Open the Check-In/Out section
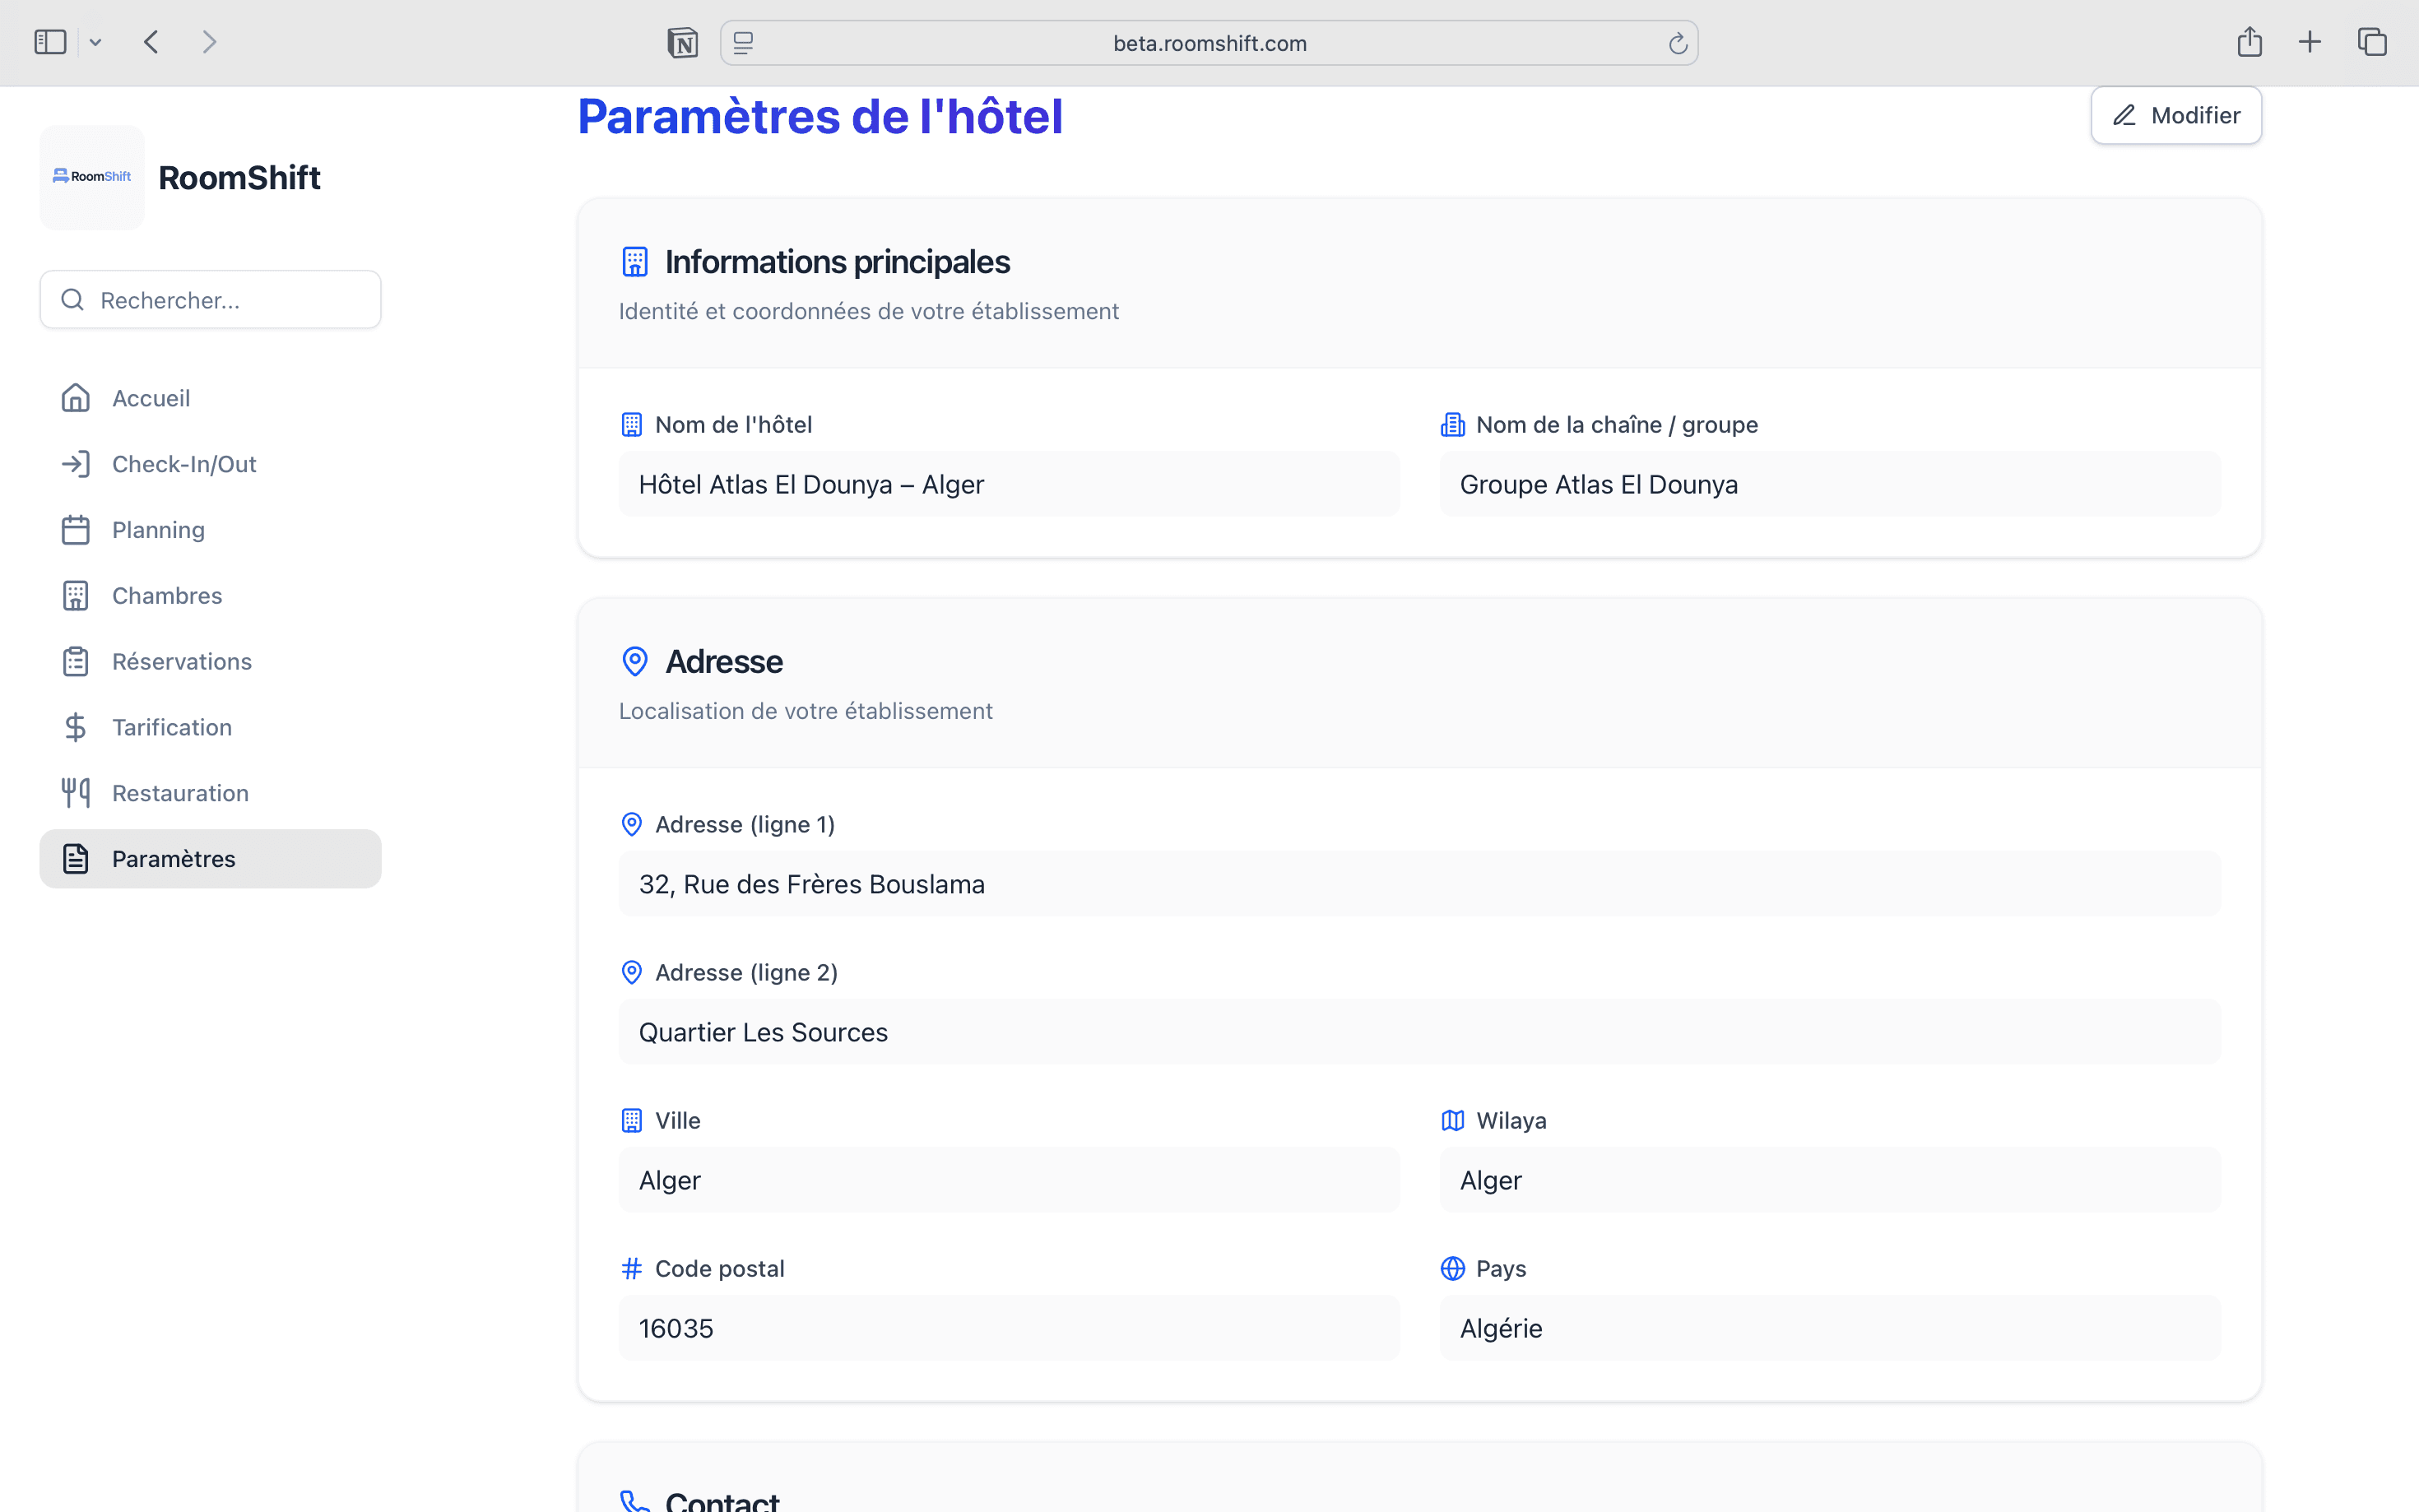Viewport: 2419px width, 1512px height. [x=184, y=464]
